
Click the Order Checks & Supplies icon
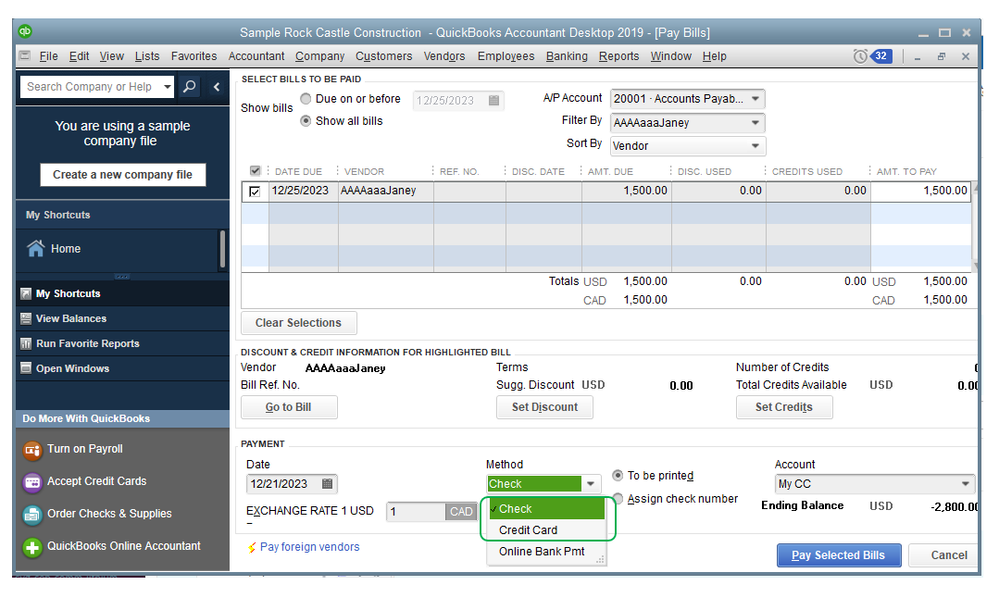click(x=32, y=514)
